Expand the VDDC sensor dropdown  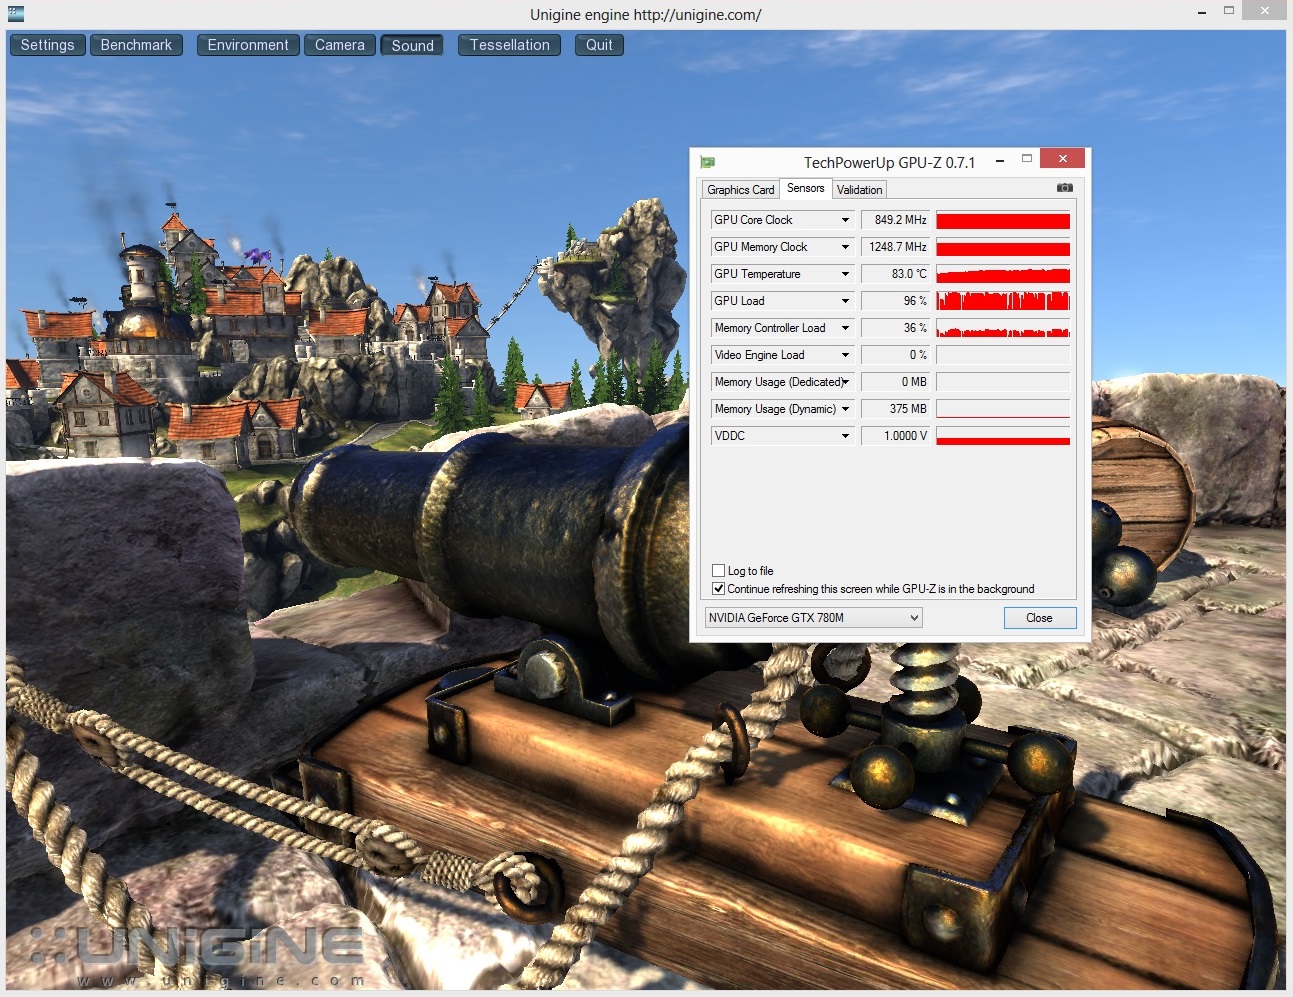pos(845,436)
